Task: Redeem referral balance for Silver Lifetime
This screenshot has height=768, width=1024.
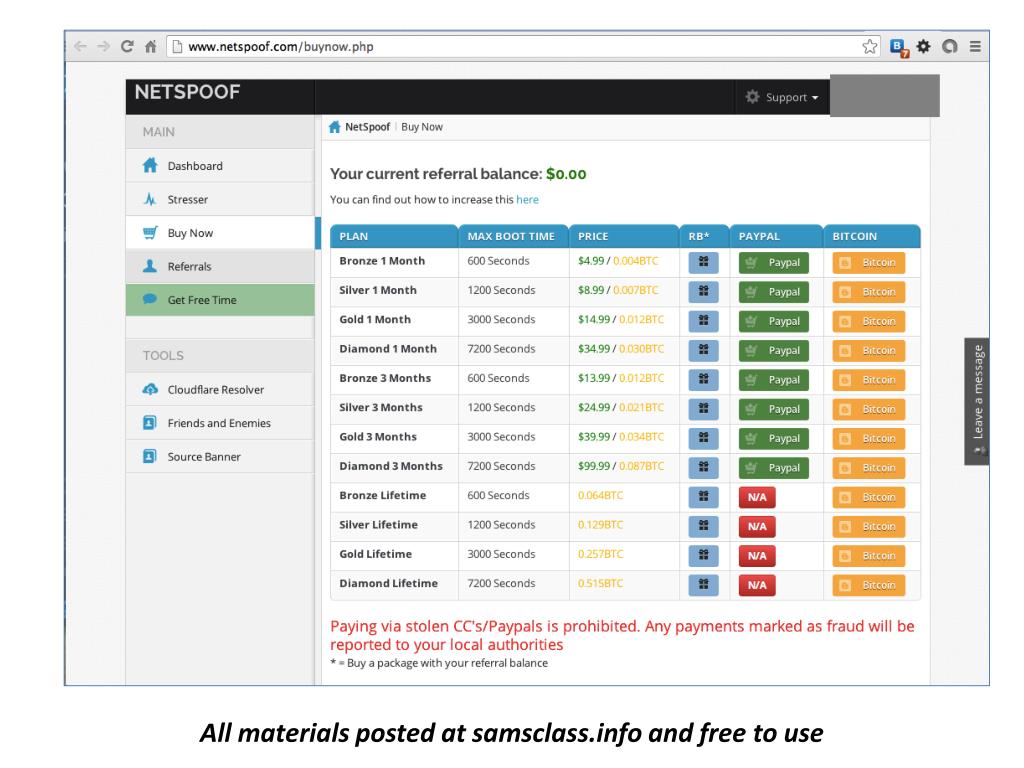Action: [x=703, y=527]
